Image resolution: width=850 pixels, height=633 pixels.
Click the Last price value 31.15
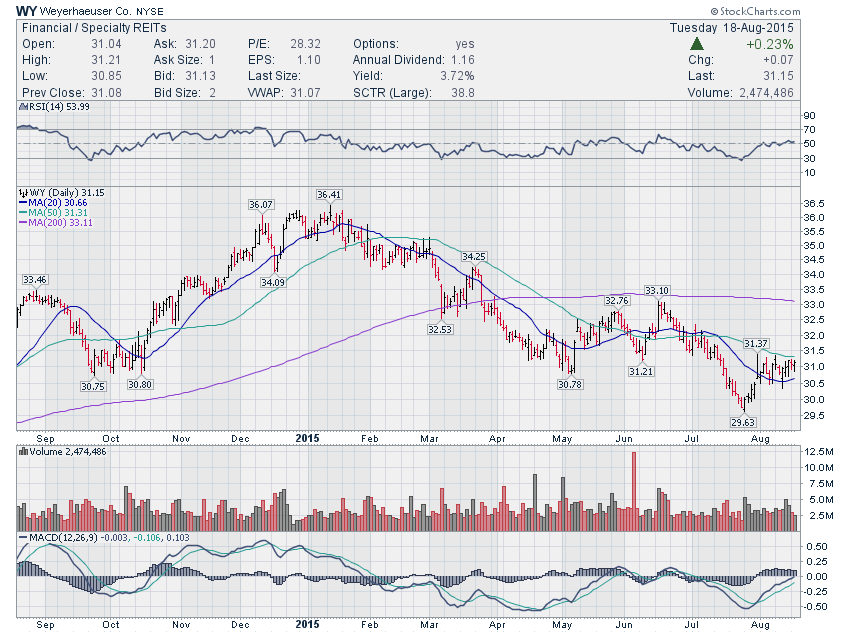tap(778, 76)
